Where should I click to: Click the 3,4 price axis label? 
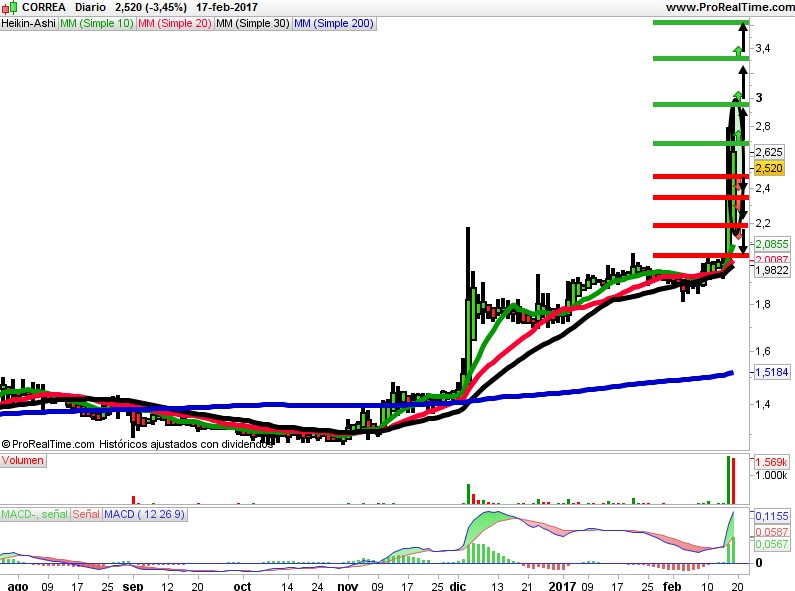pos(763,48)
